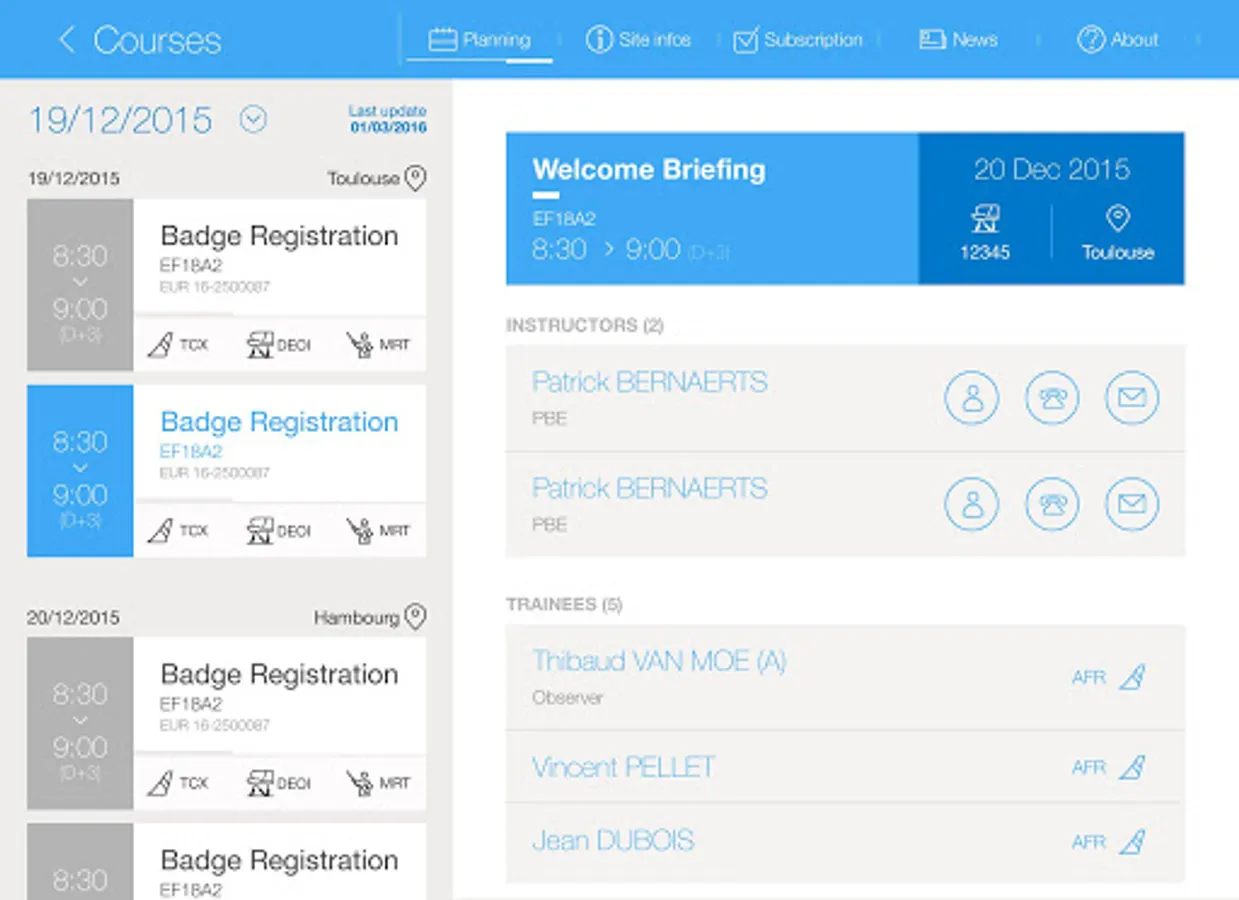Open the About tab
The height and width of the screenshot is (900, 1239).
click(1117, 40)
